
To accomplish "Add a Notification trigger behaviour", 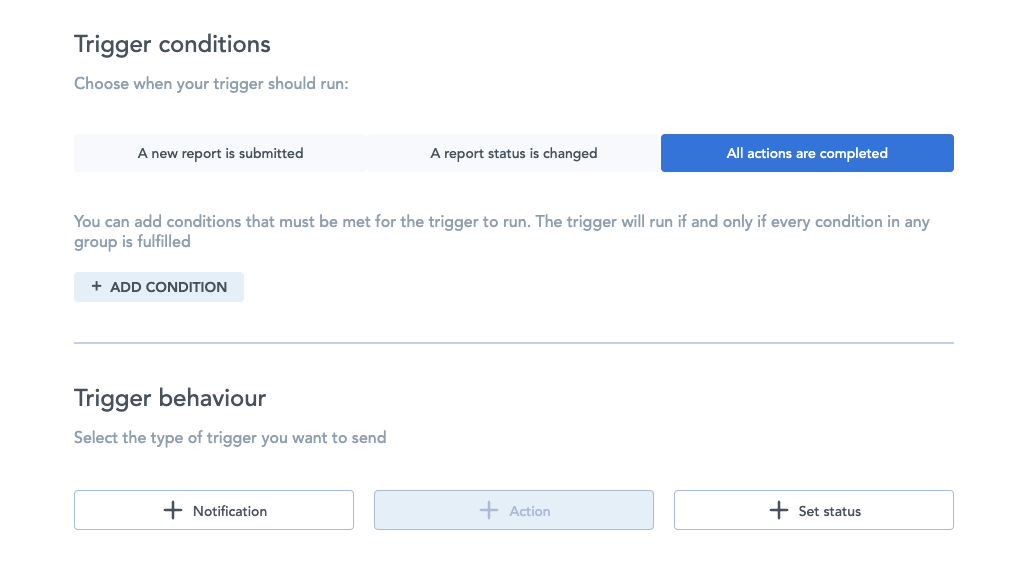I will tap(214, 511).
